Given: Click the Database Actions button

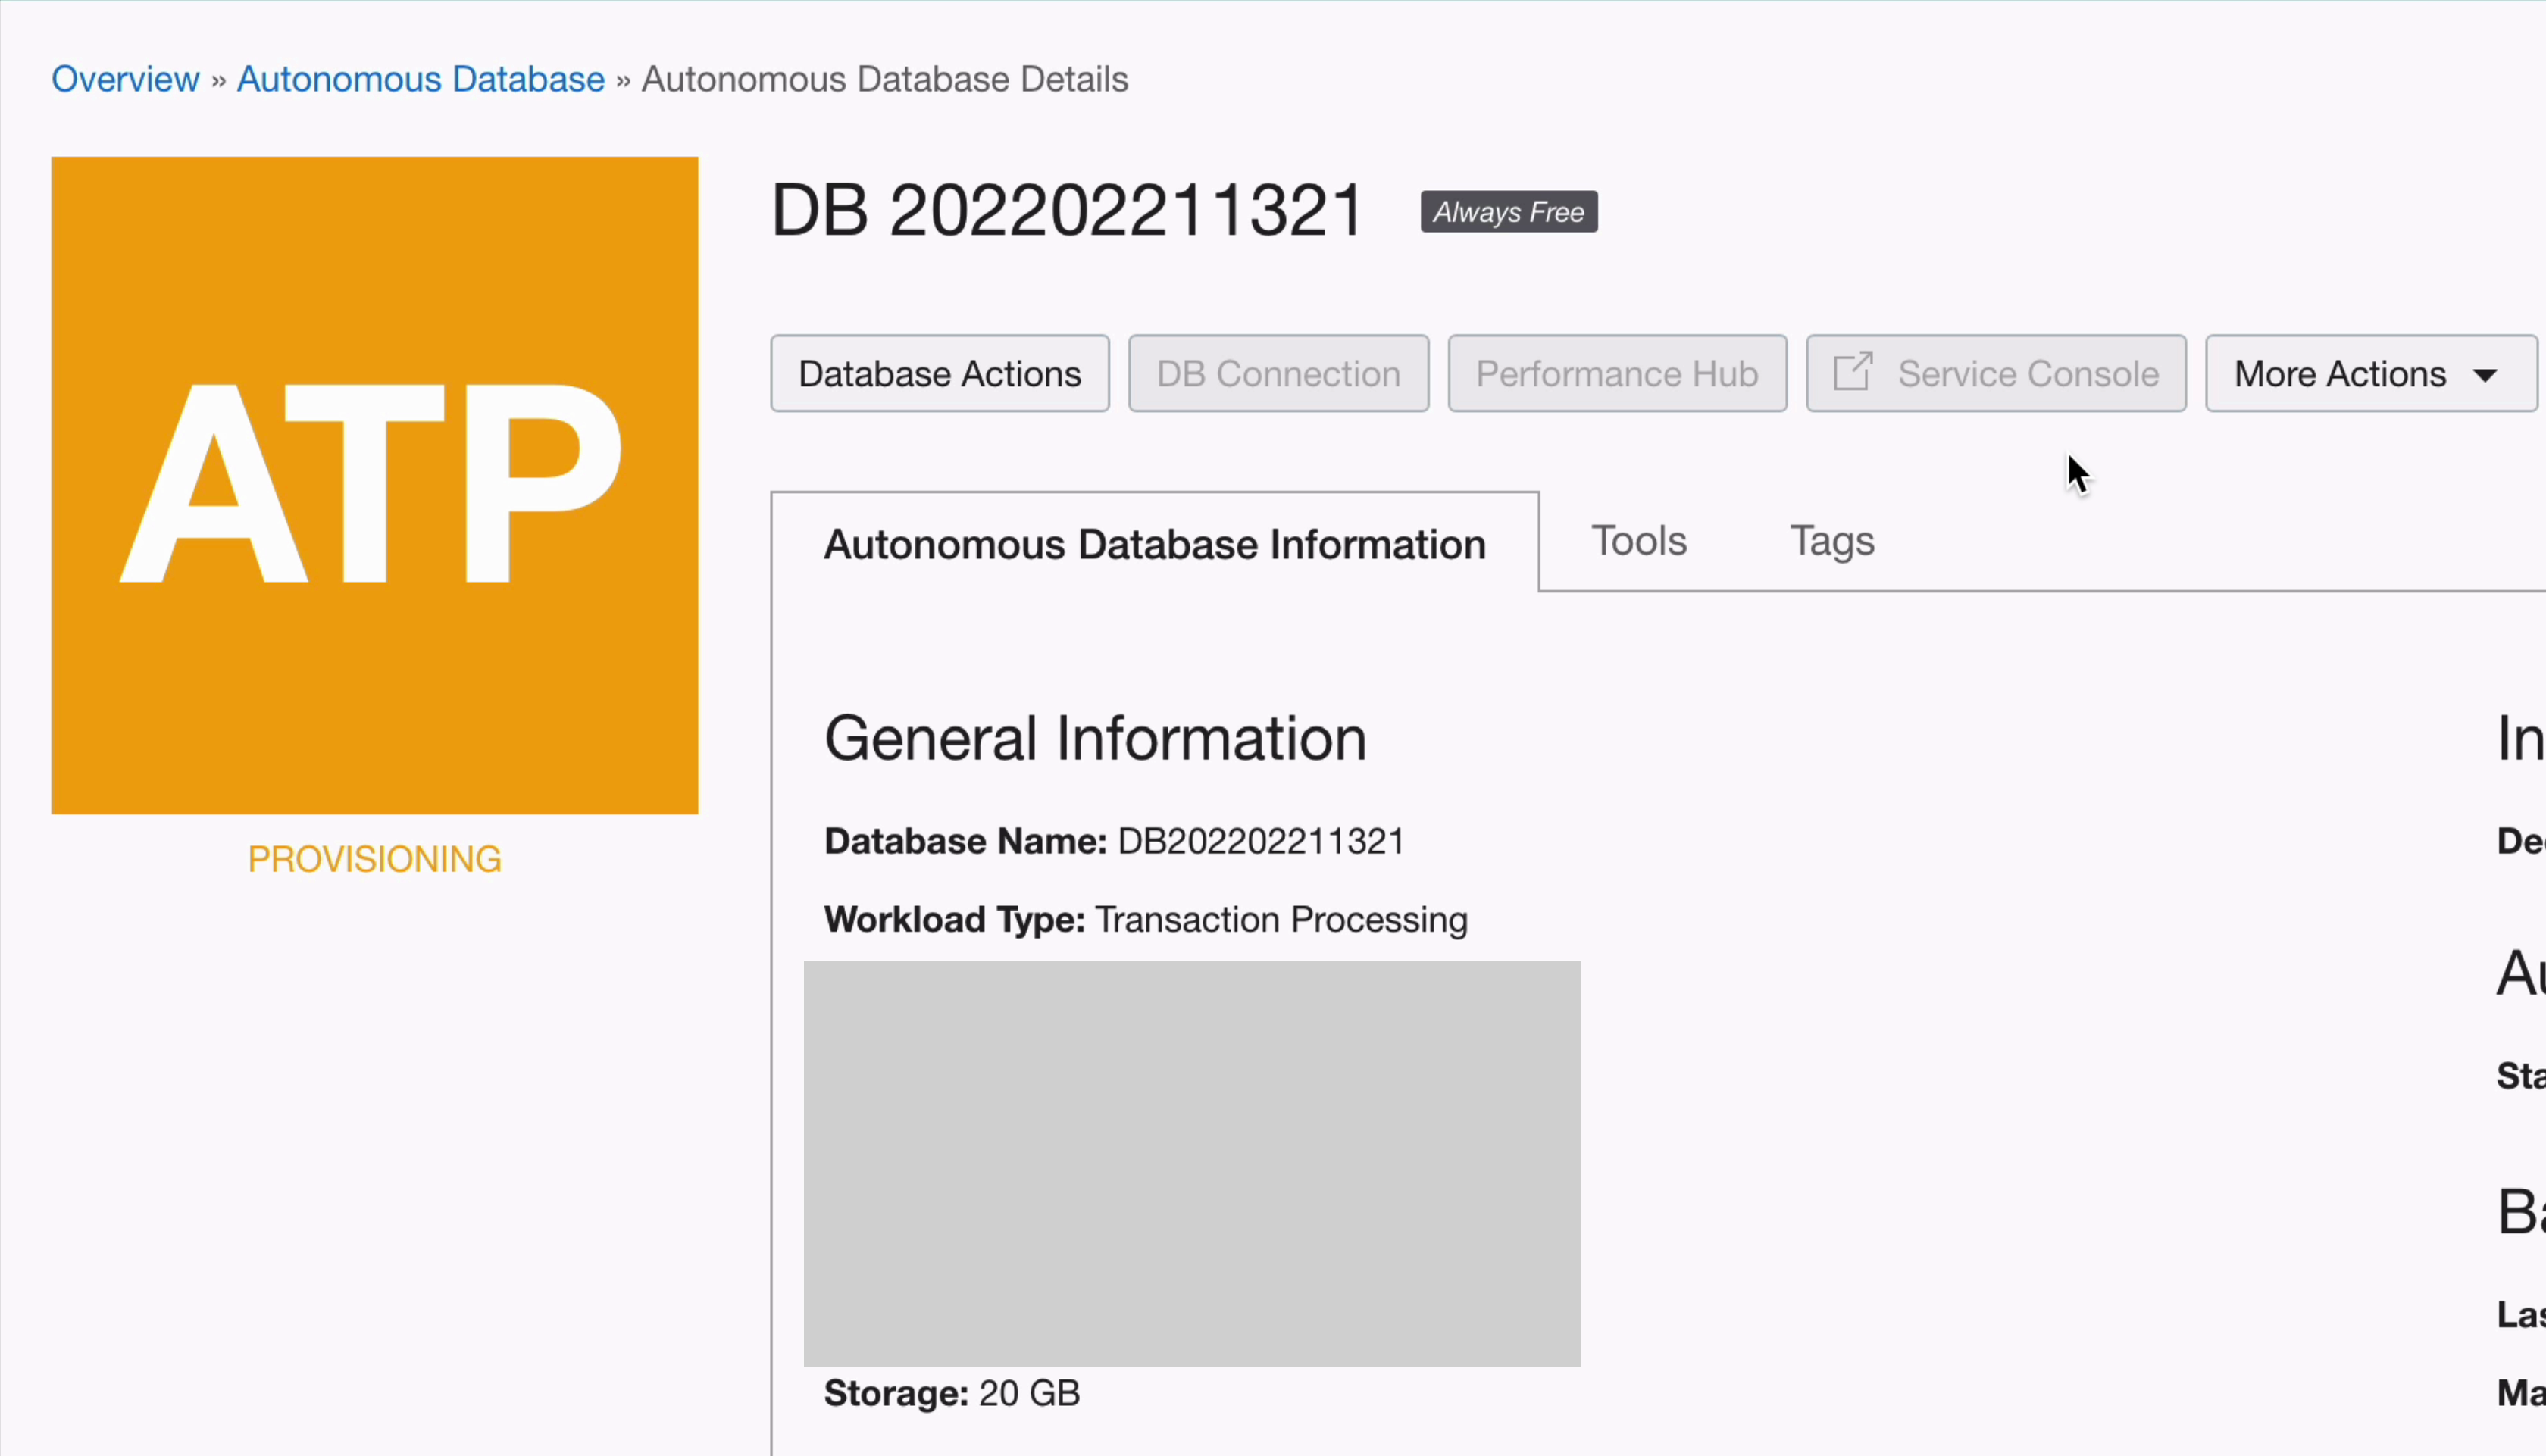Looking at the screenshot, I should (939, 374).
